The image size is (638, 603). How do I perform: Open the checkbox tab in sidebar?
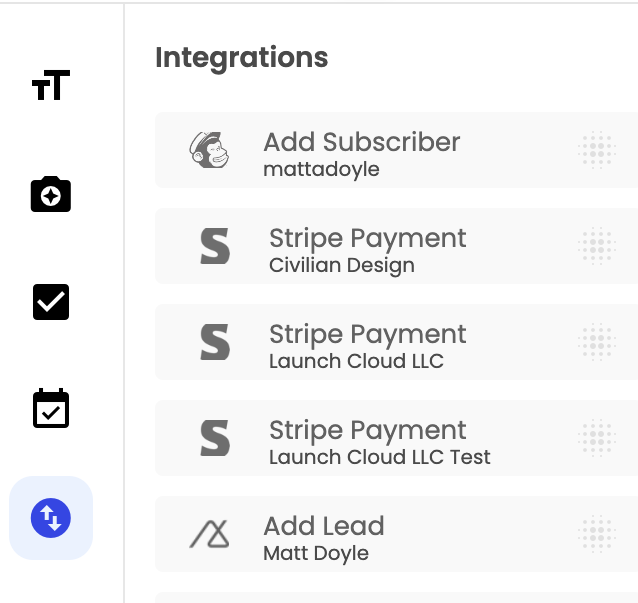tap(51, 302)
